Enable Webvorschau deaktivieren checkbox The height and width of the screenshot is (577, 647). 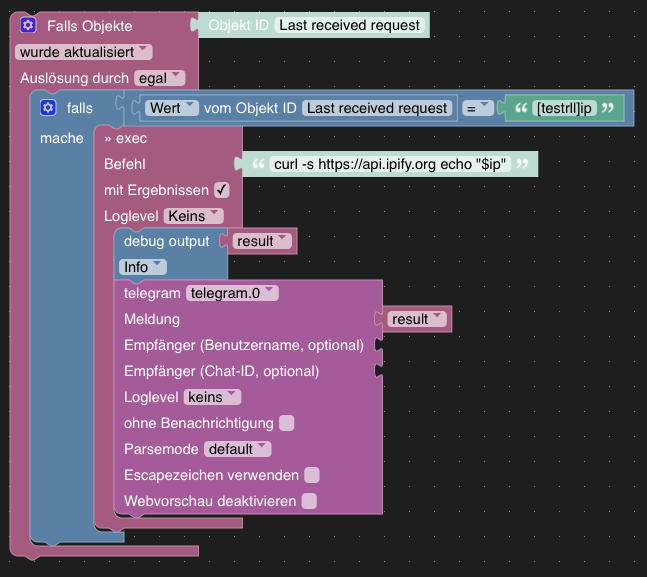pos(309,501)
